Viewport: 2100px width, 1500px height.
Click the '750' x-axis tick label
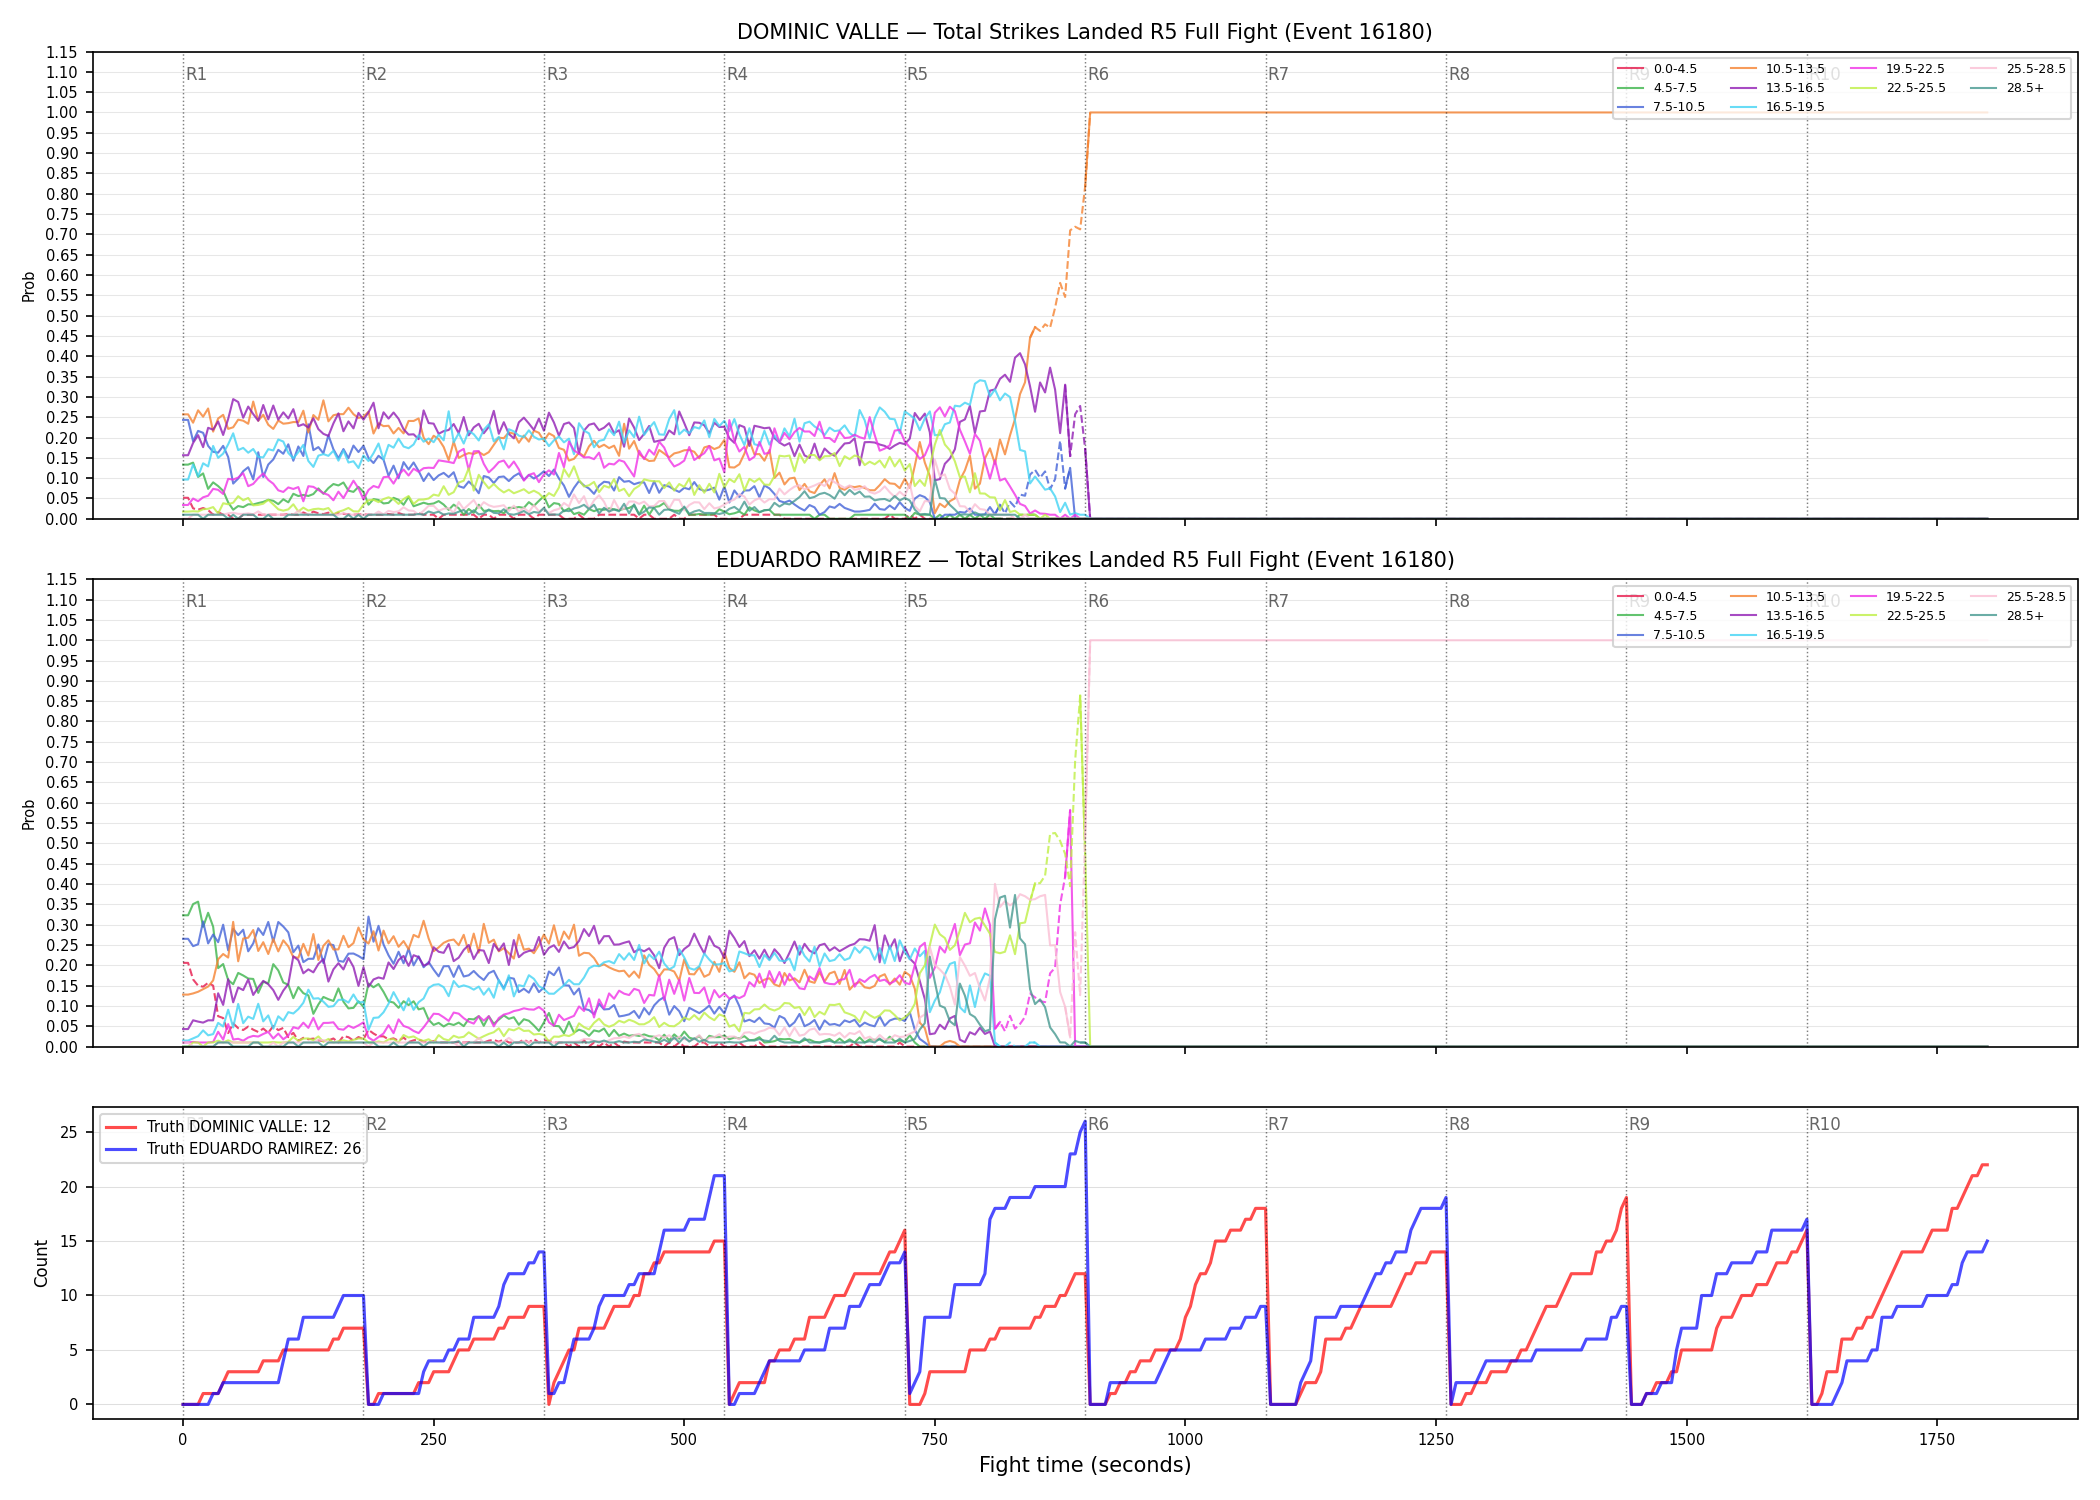(935, 1440)
